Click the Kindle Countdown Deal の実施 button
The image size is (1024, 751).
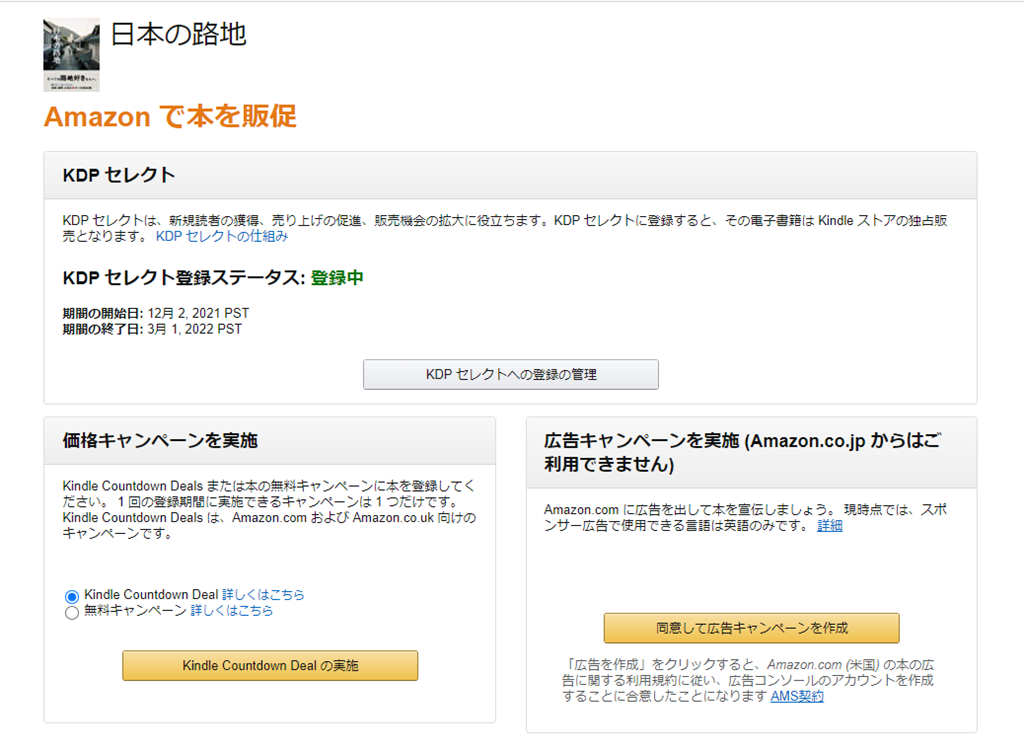270,665
